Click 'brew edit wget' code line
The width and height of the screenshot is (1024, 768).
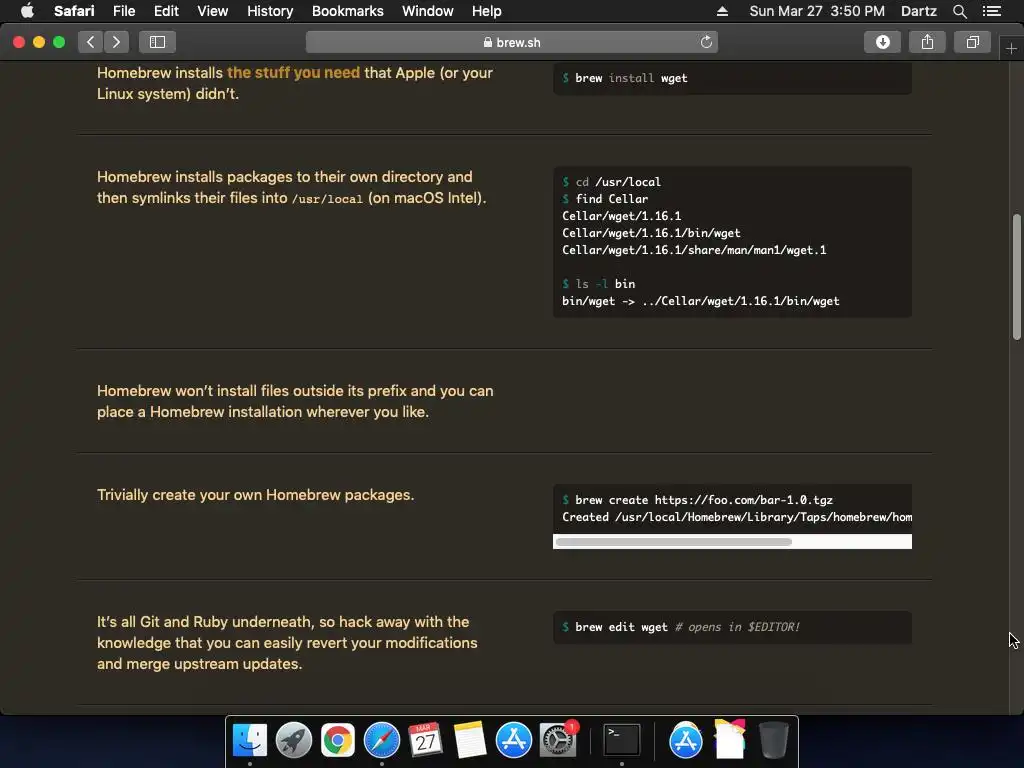[681, 627]
